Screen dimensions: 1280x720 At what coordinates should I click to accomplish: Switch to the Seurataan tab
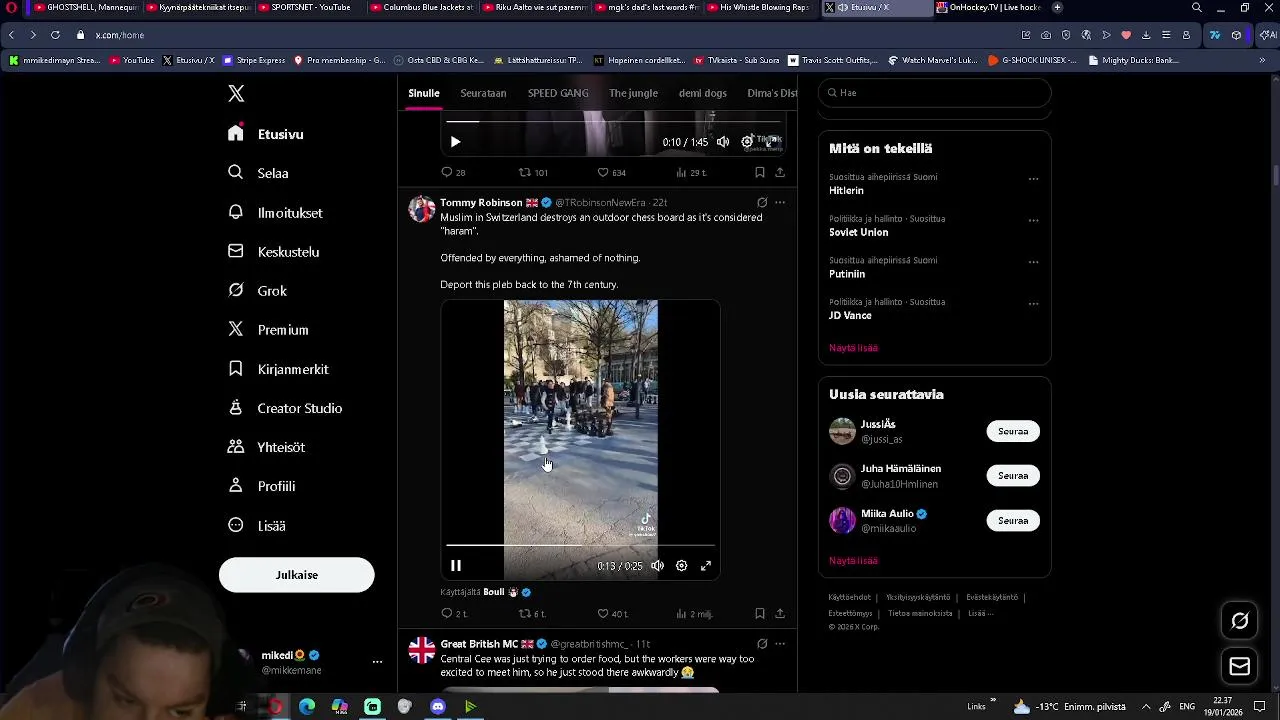point(483,93)
